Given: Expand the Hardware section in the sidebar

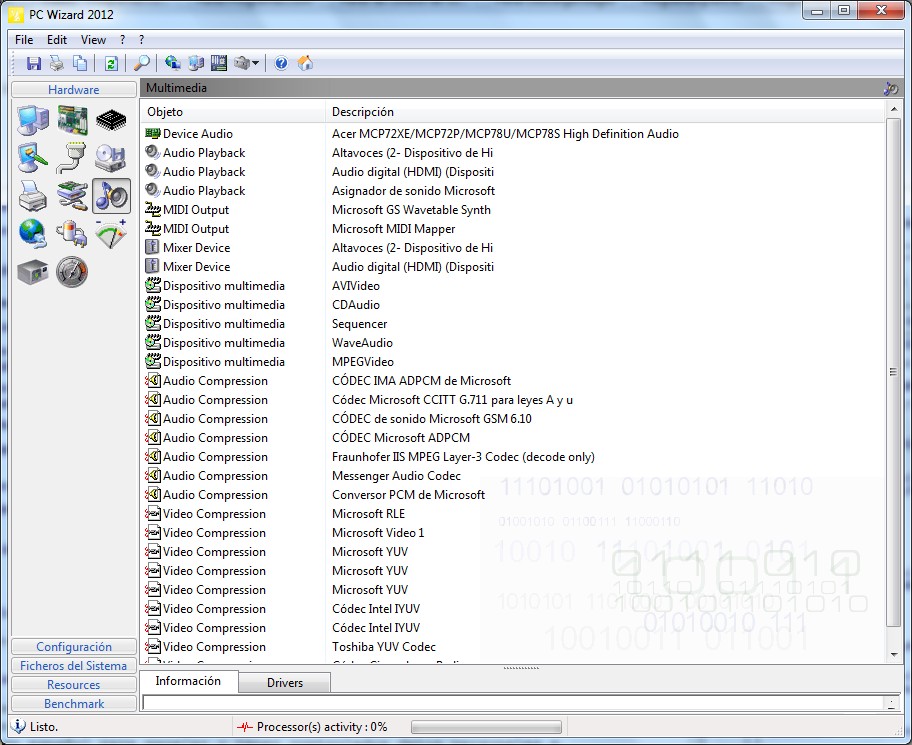Looking at the screenshot, I should pyautogui.click(x=74, y=90).
